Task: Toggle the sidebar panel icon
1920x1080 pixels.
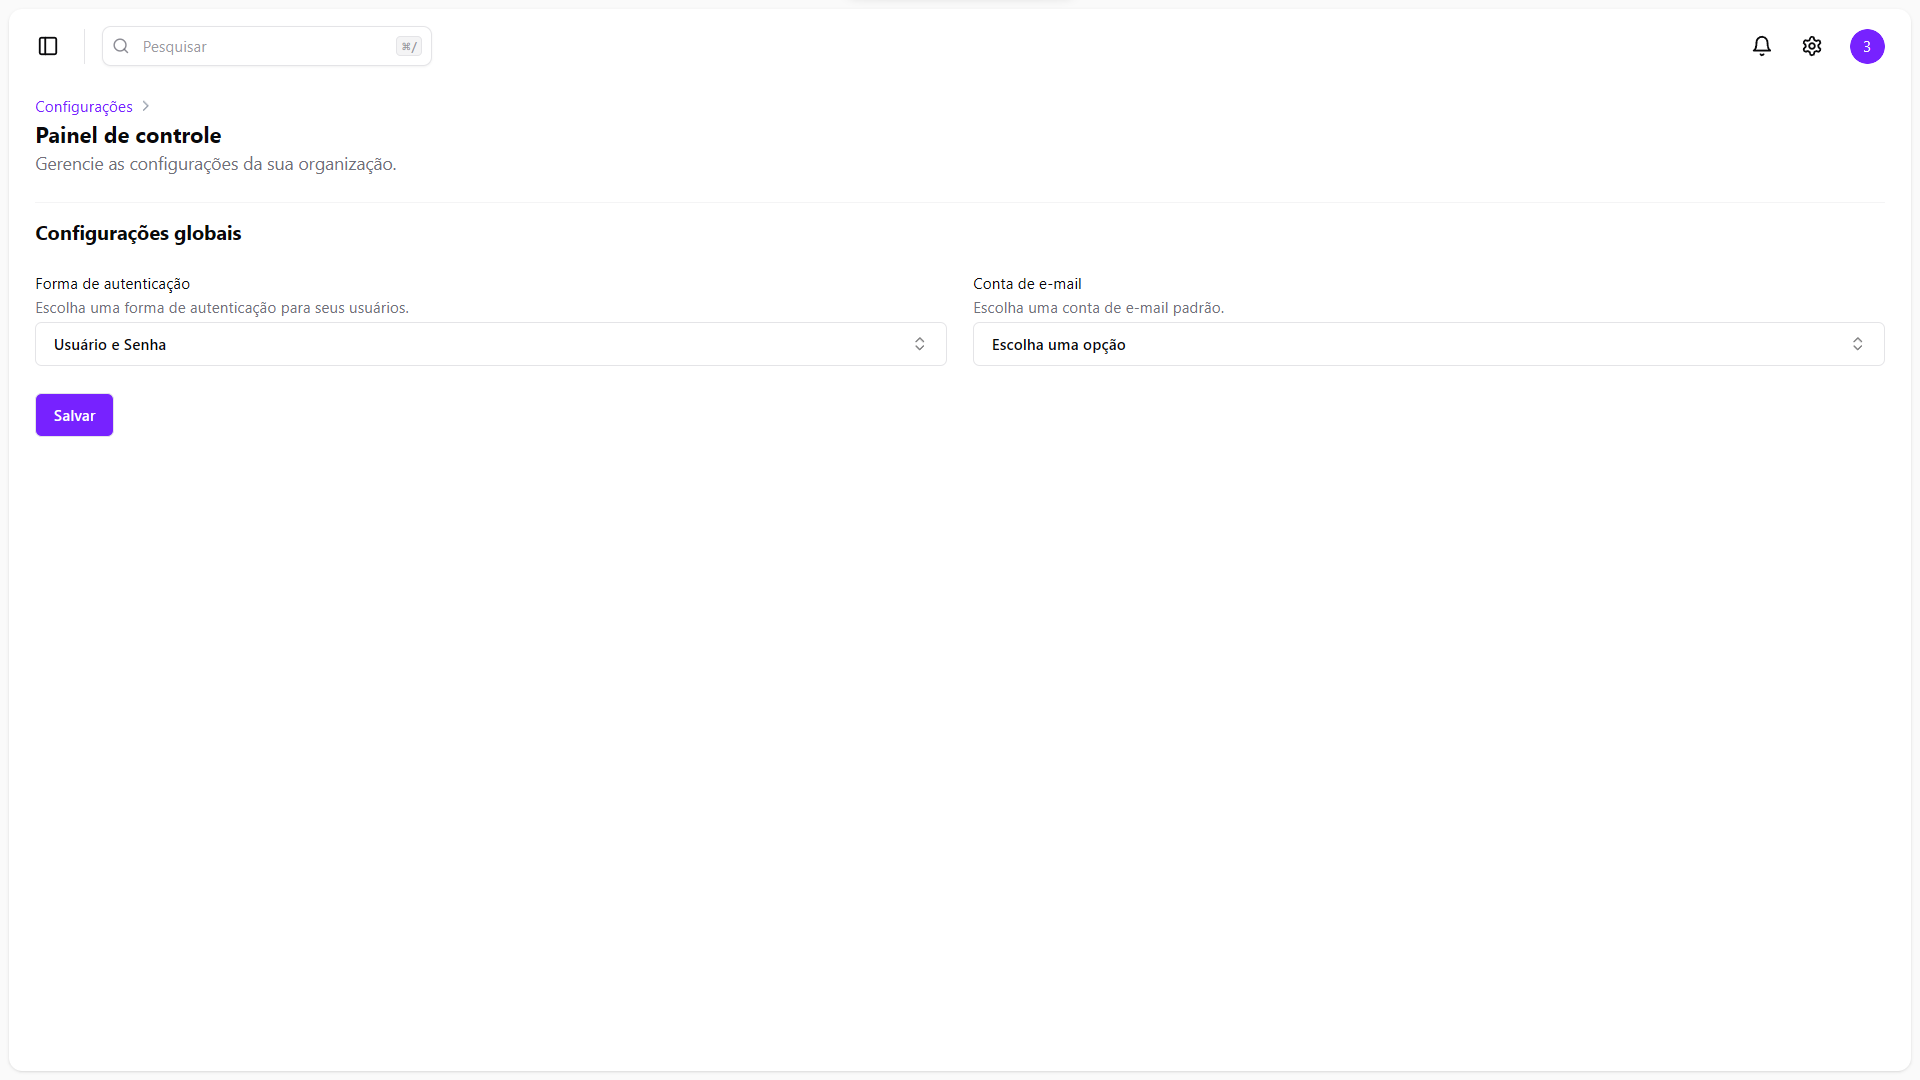Action: coord(48,46)
